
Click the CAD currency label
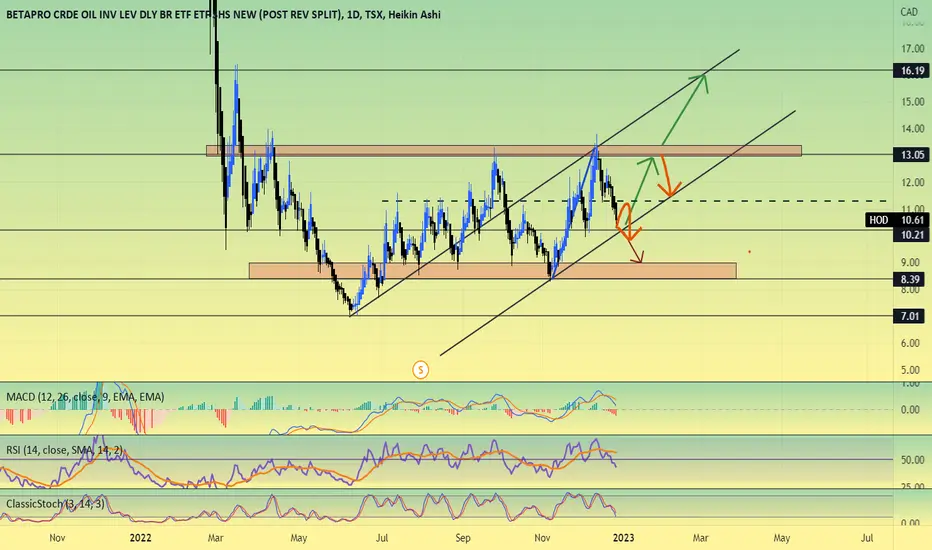point(908,11)
